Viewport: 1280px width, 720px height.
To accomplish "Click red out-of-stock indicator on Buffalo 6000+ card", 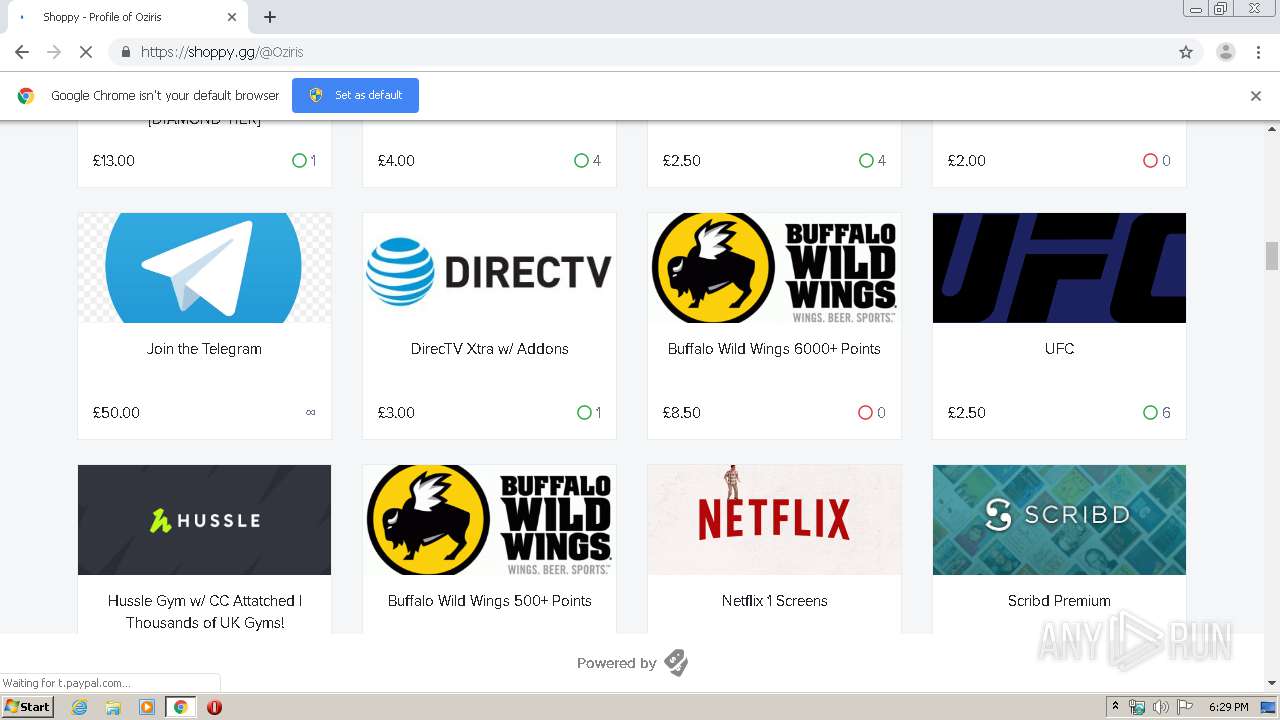I will point(865,413).
